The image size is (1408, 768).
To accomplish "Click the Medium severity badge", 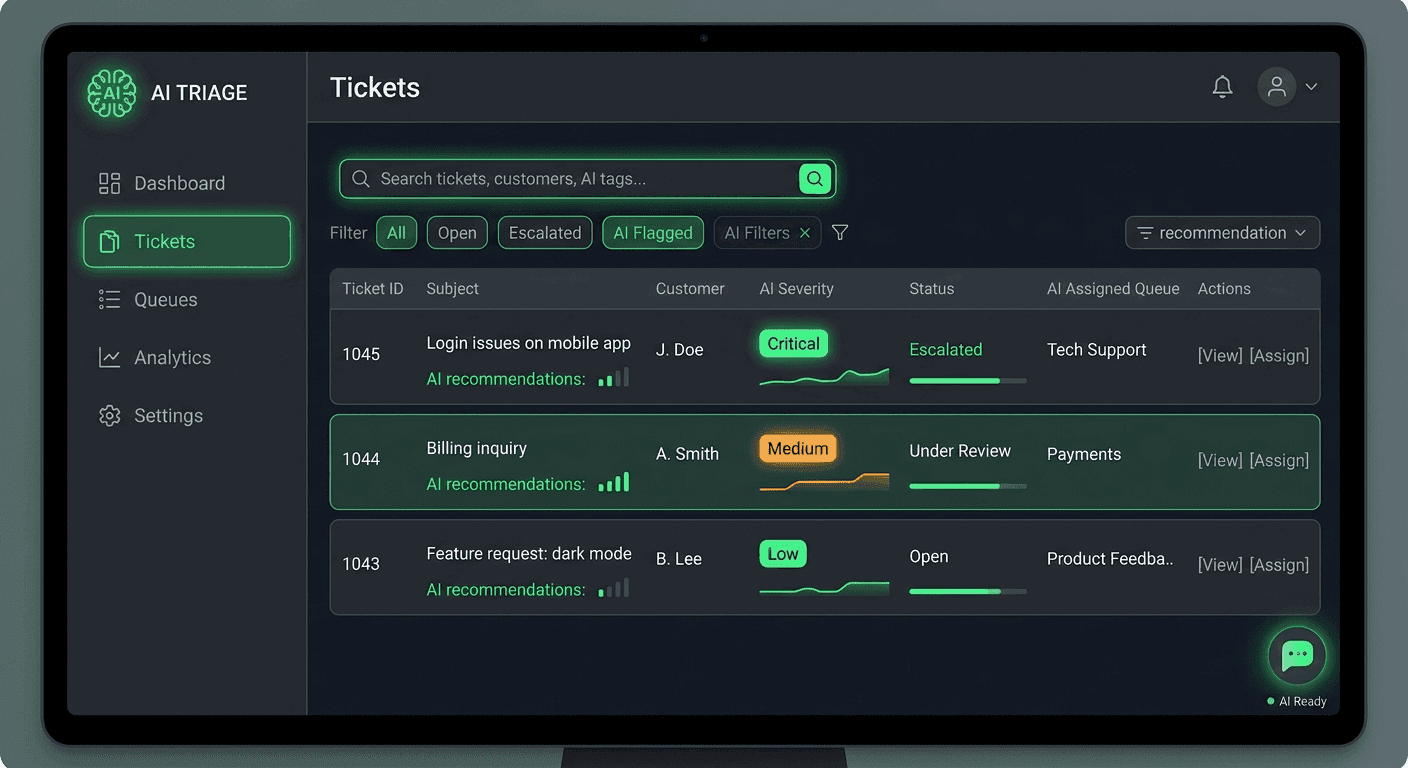I will click(798, 449).
